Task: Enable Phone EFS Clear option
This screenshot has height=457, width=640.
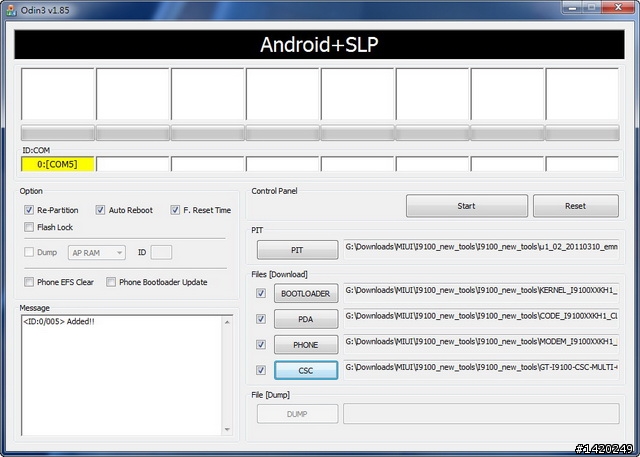Action: [x=29, y=282]
